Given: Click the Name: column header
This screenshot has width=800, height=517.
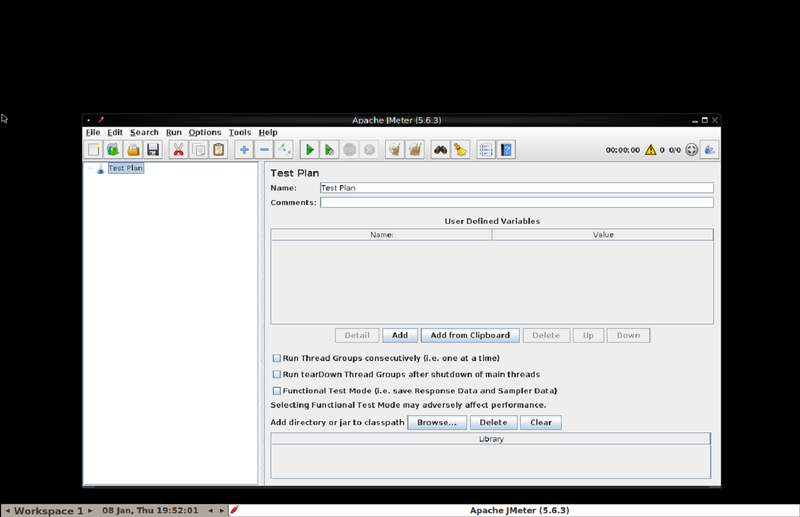Looking at the screenshot, I should tap(382, 235).
